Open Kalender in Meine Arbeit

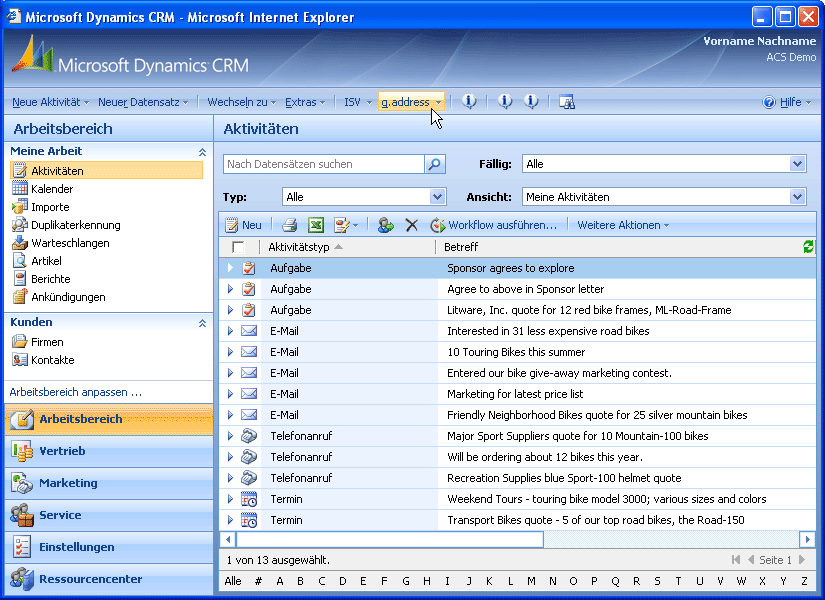pos(52,189)
